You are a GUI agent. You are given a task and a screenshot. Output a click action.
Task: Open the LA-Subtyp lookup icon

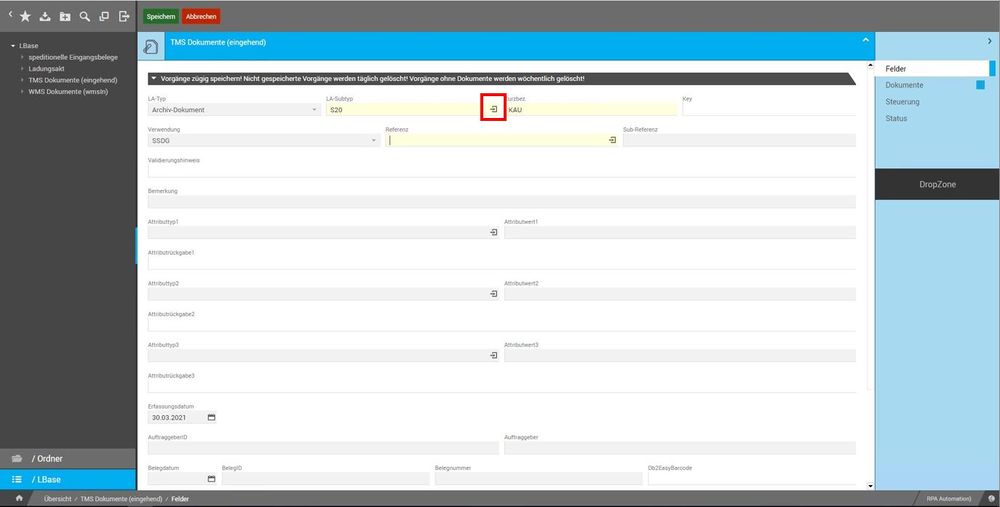493,110
